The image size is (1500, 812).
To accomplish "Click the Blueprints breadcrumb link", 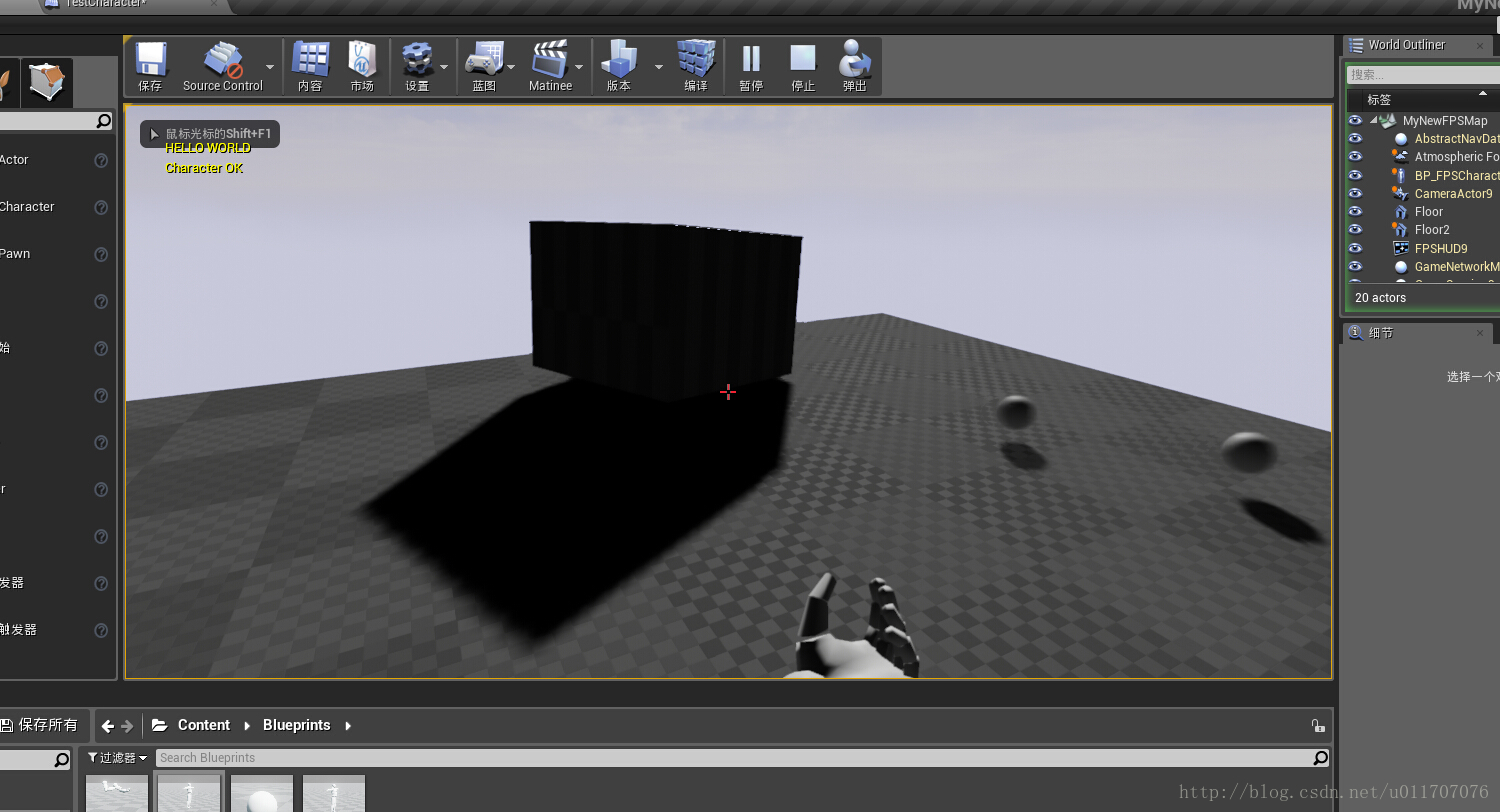I will 297,725.
